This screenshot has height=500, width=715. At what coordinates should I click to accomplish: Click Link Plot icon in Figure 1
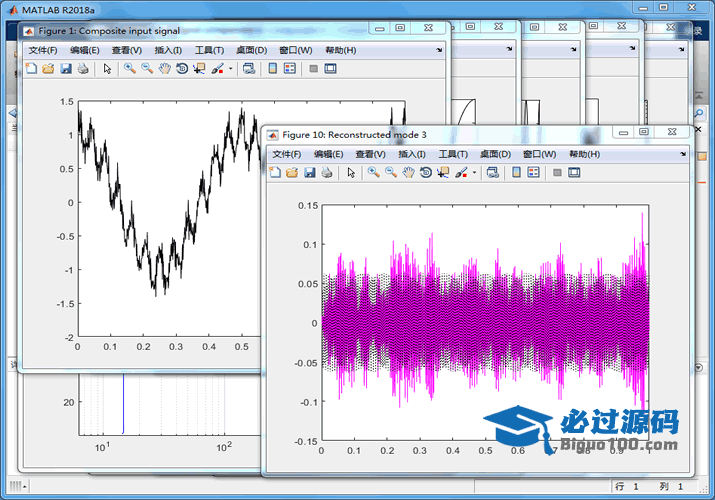(249, 69)
